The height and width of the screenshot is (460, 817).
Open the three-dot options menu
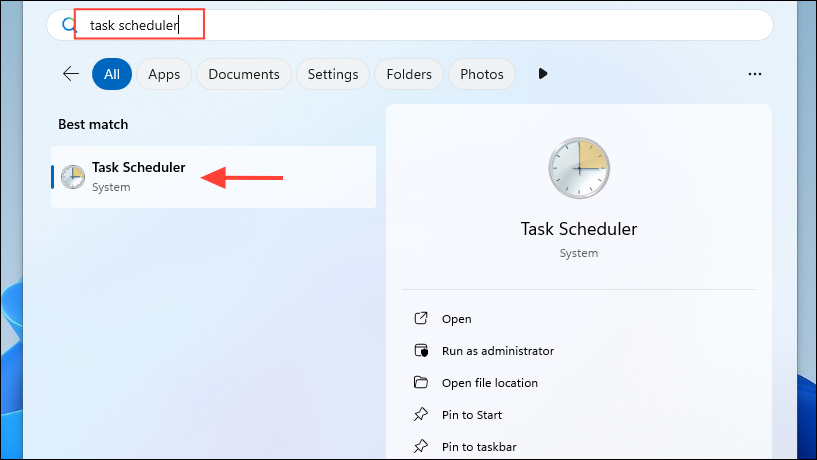[x=755, y=74]
